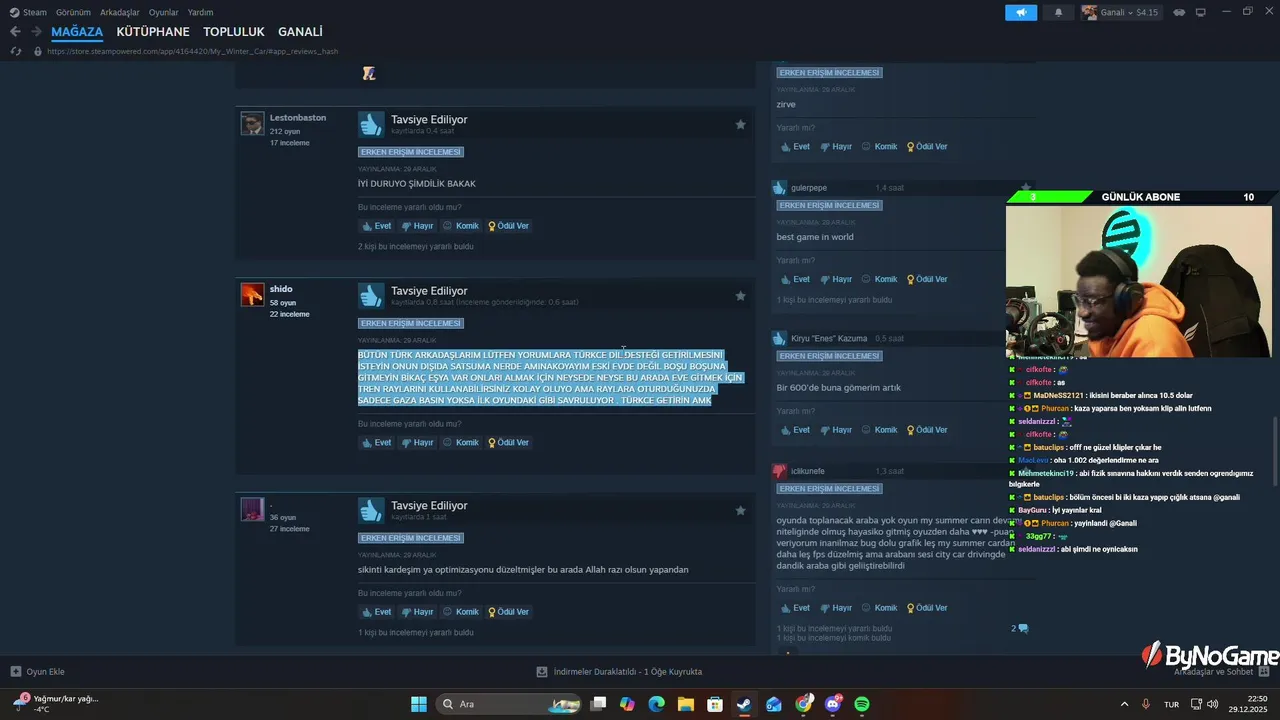Give Ödül Ver on shido's review
Screen dimensions: 1280x720
click(x=508, y=443)
